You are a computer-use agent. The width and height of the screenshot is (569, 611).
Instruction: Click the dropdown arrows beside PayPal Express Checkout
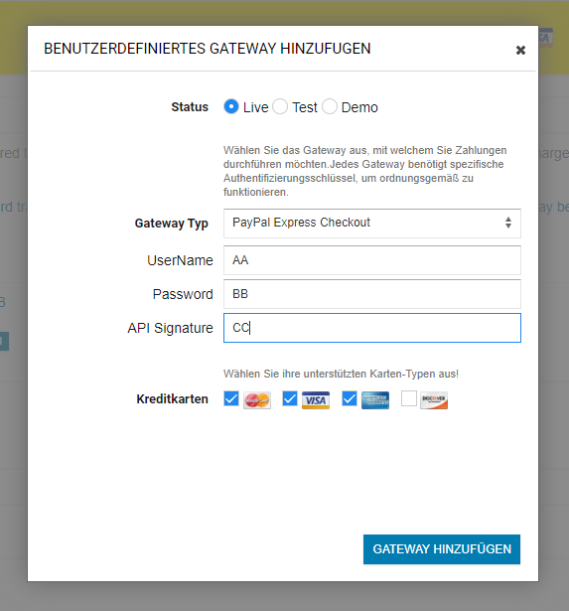508,223
